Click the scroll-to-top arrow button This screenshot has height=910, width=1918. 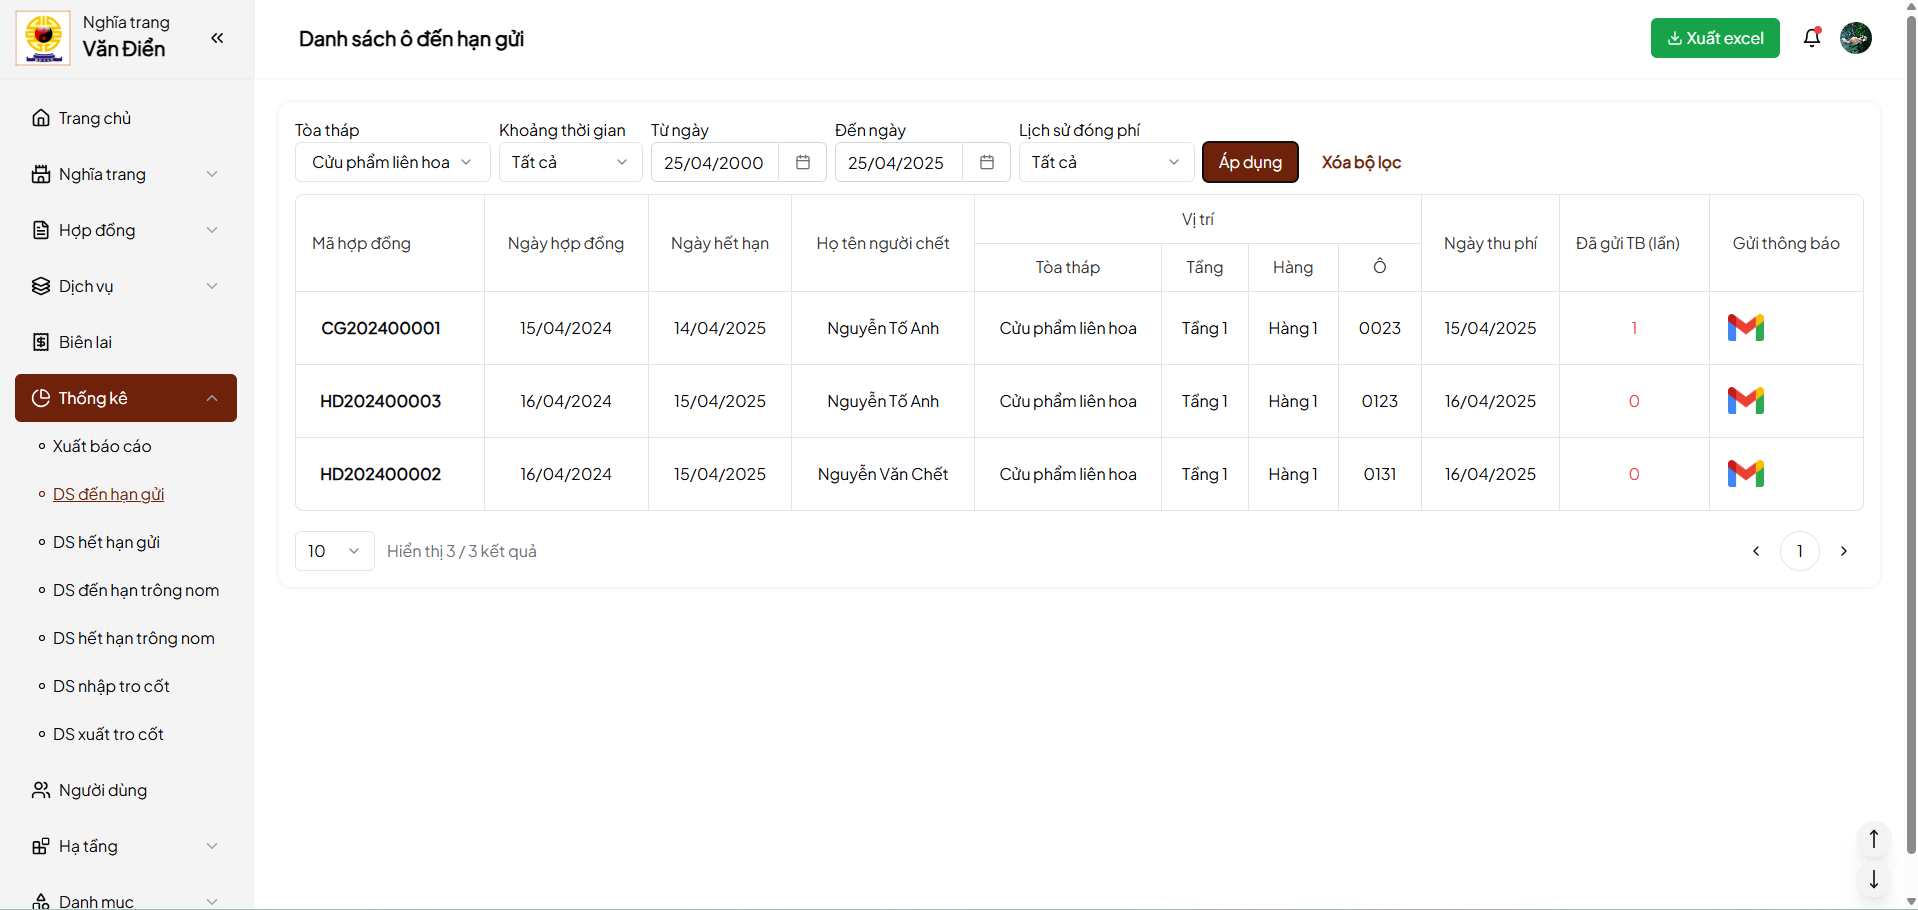[x=1873, y=839]
